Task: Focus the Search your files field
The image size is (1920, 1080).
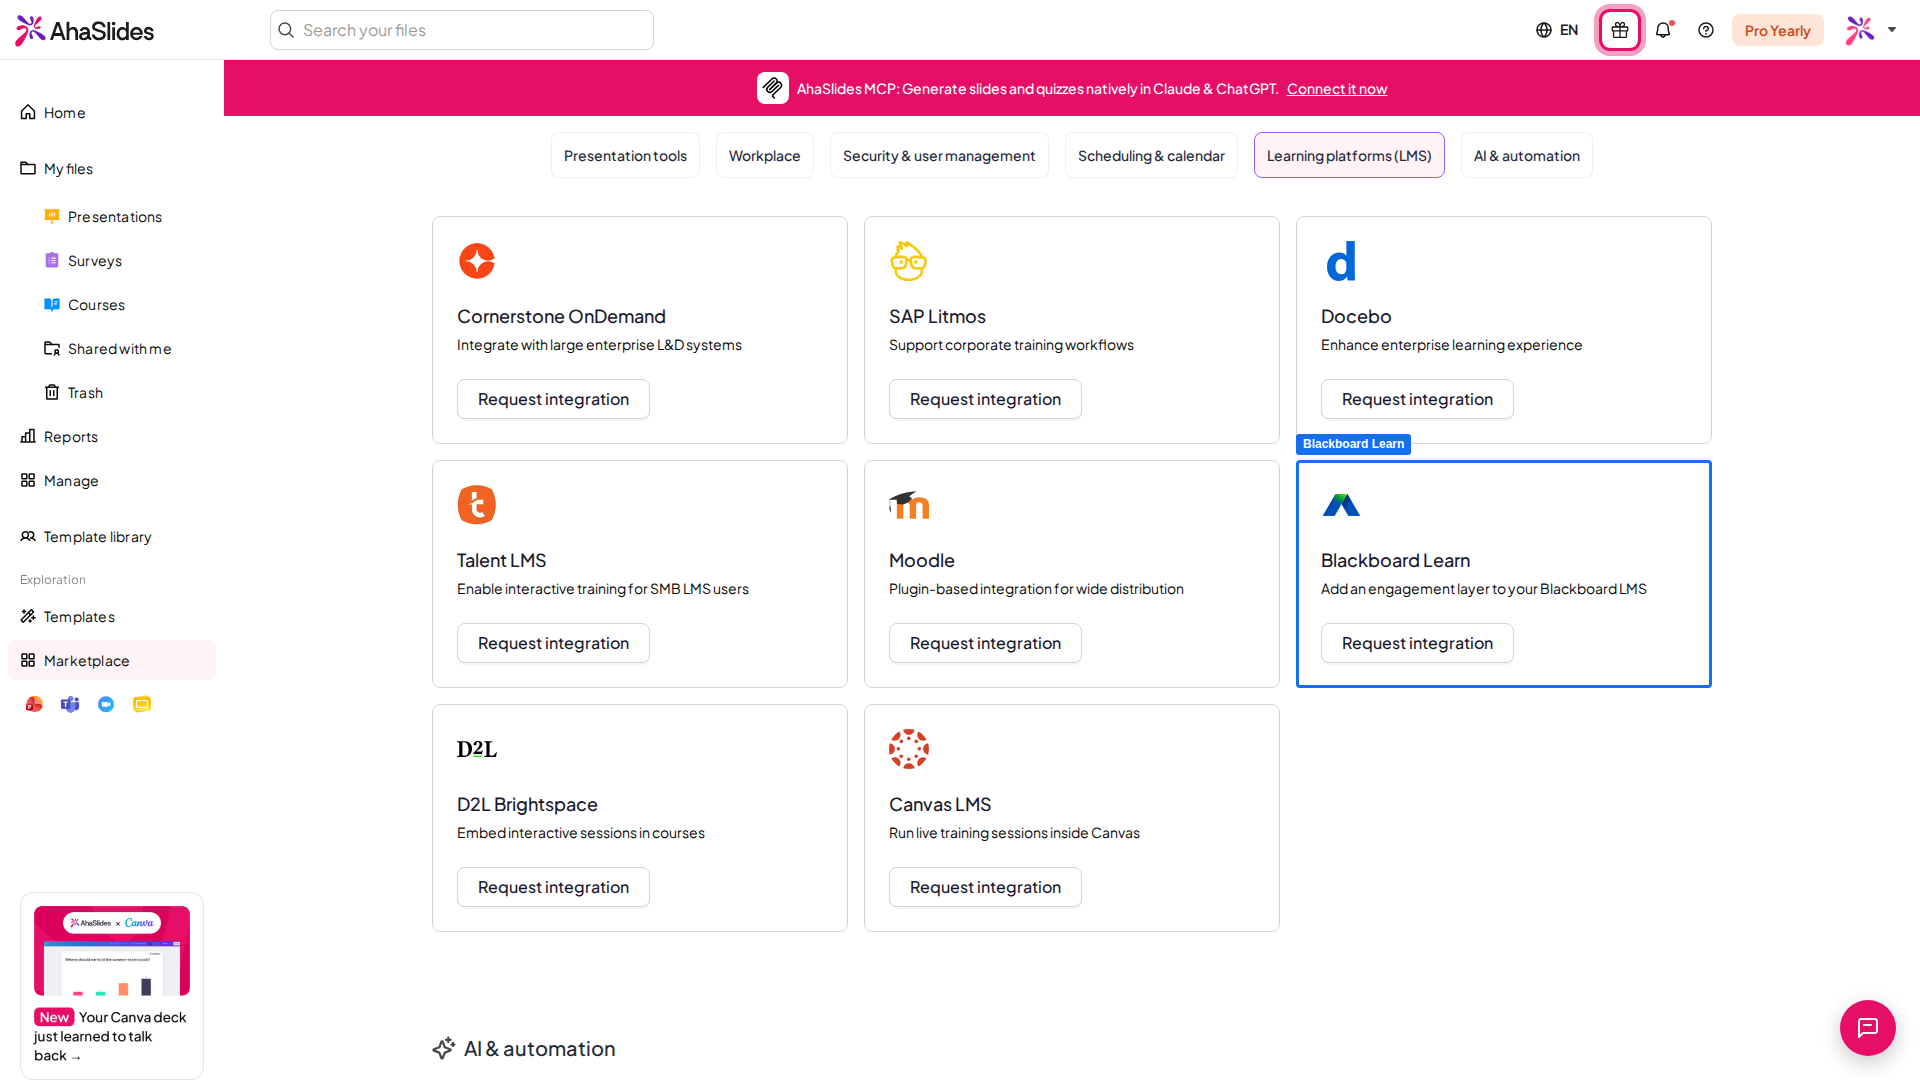Action: tap(462, 30)
